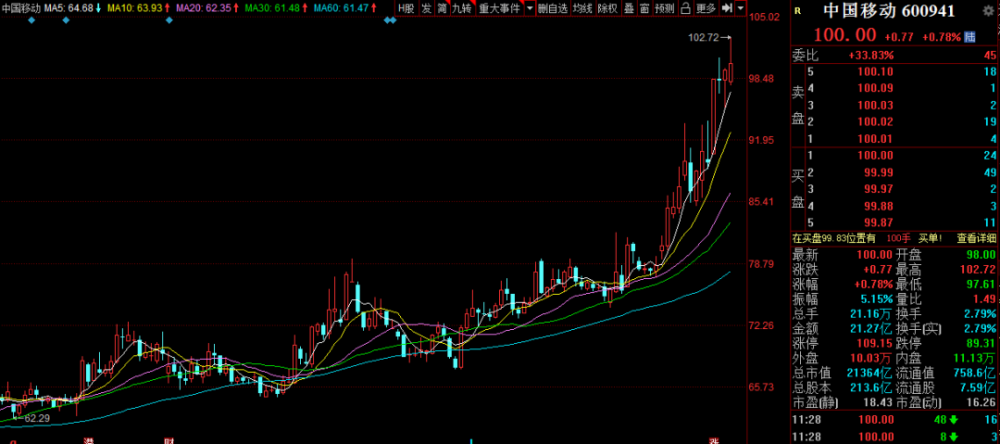Click 删自选 to remove from watchlist
Image resolution: width=1000 pixels, height=444 pixels.
[552, 8]
